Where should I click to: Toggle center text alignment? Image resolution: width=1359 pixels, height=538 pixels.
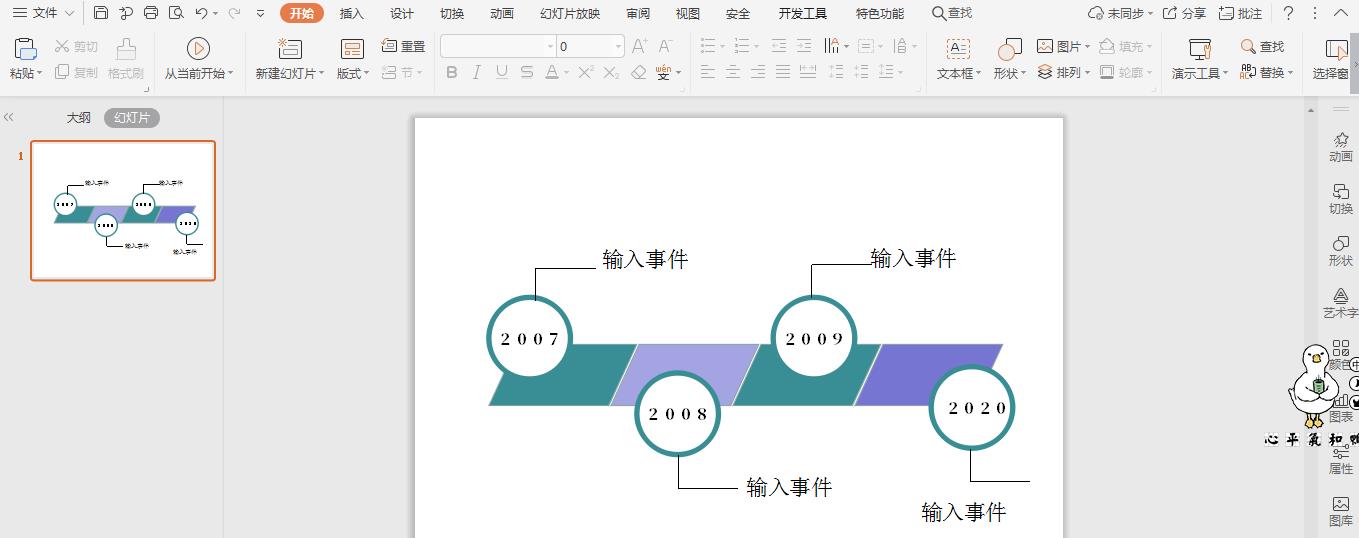coord(733,72)
